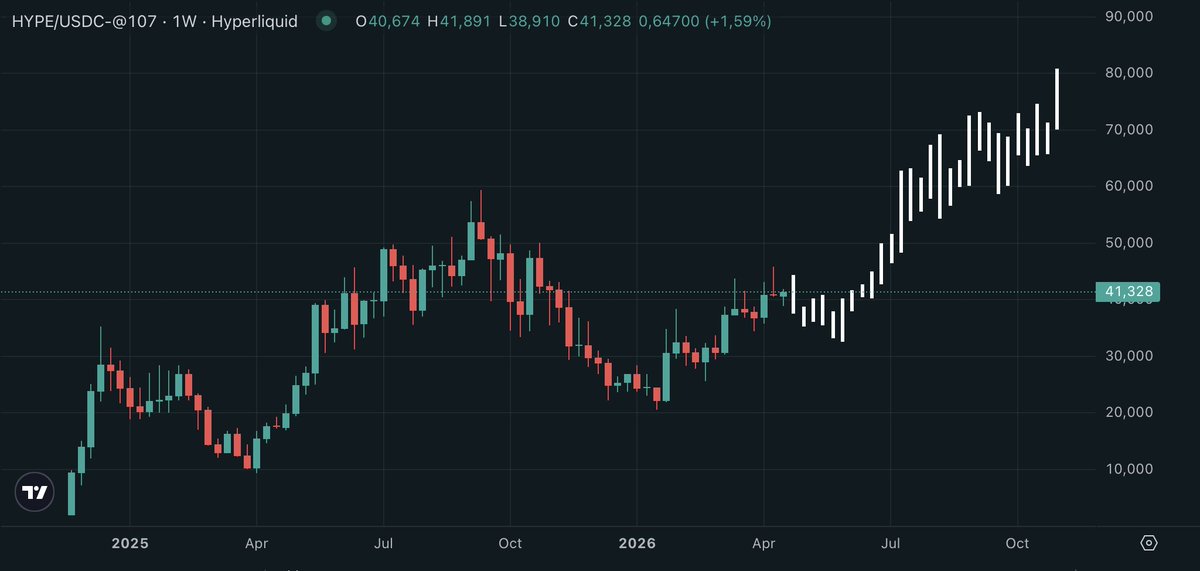Click the green market status dot
Viewport: 1200px width, 571px height.
click(x=326, y=21)
